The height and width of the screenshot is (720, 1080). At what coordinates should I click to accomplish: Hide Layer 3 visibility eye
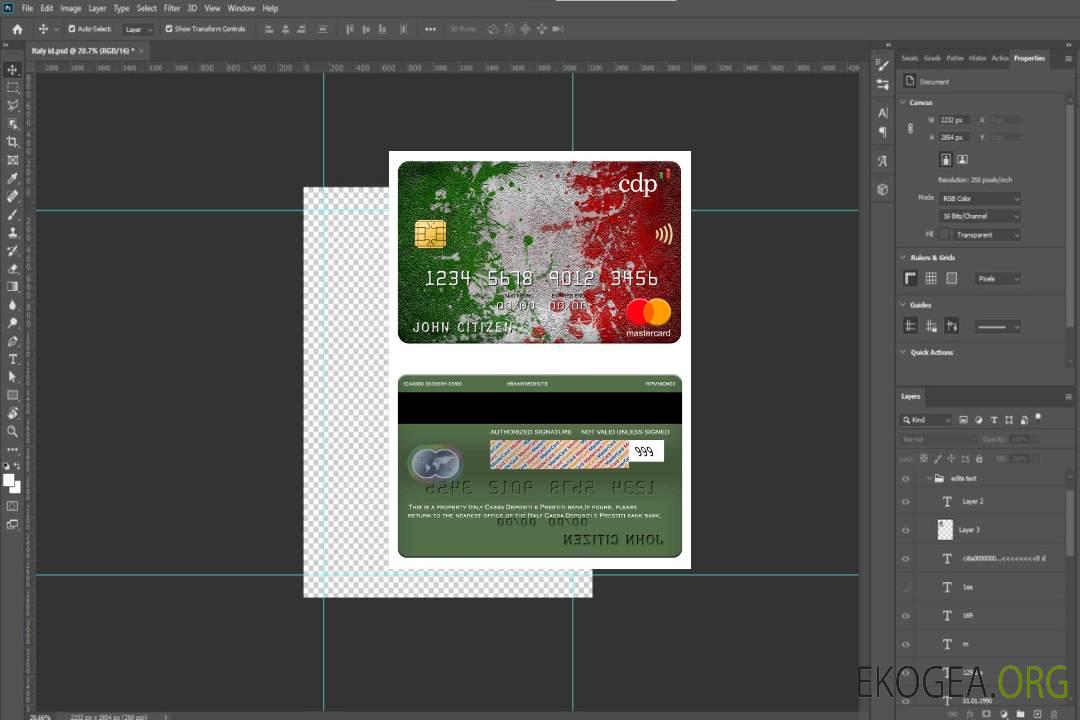pyautogui.click(x=906, y=531)
